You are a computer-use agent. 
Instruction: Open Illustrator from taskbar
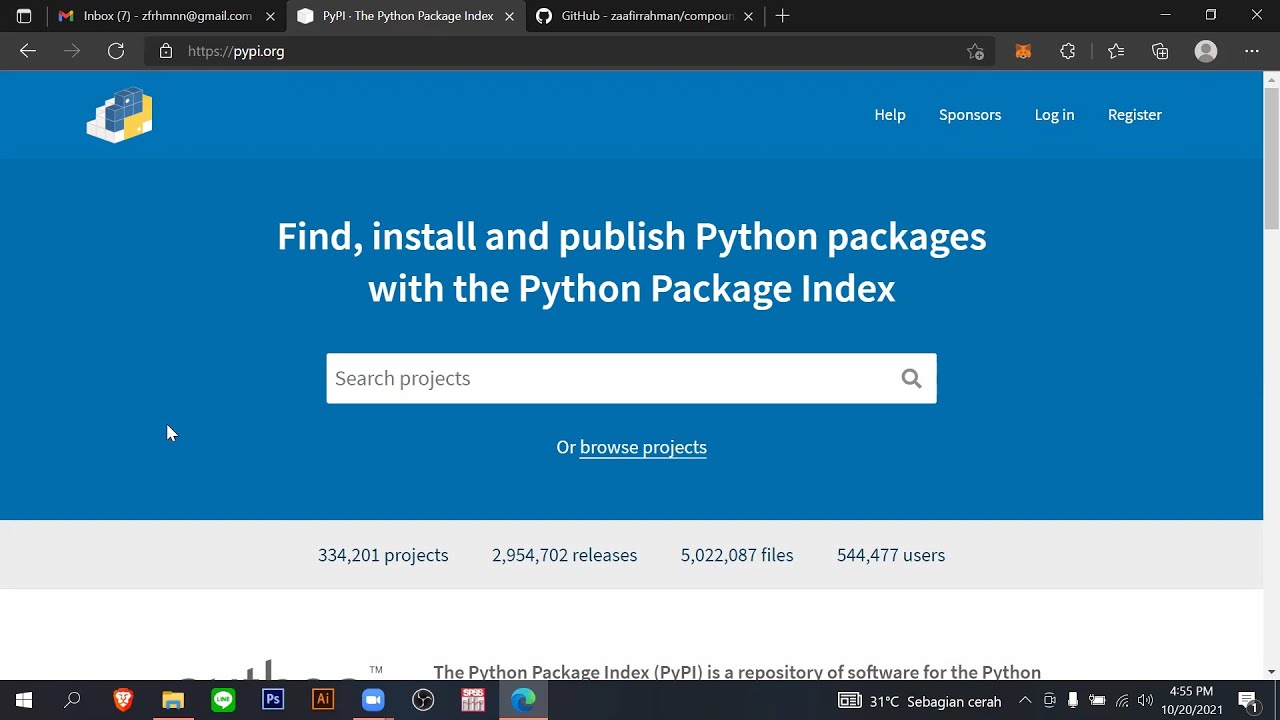coord(323,700)
